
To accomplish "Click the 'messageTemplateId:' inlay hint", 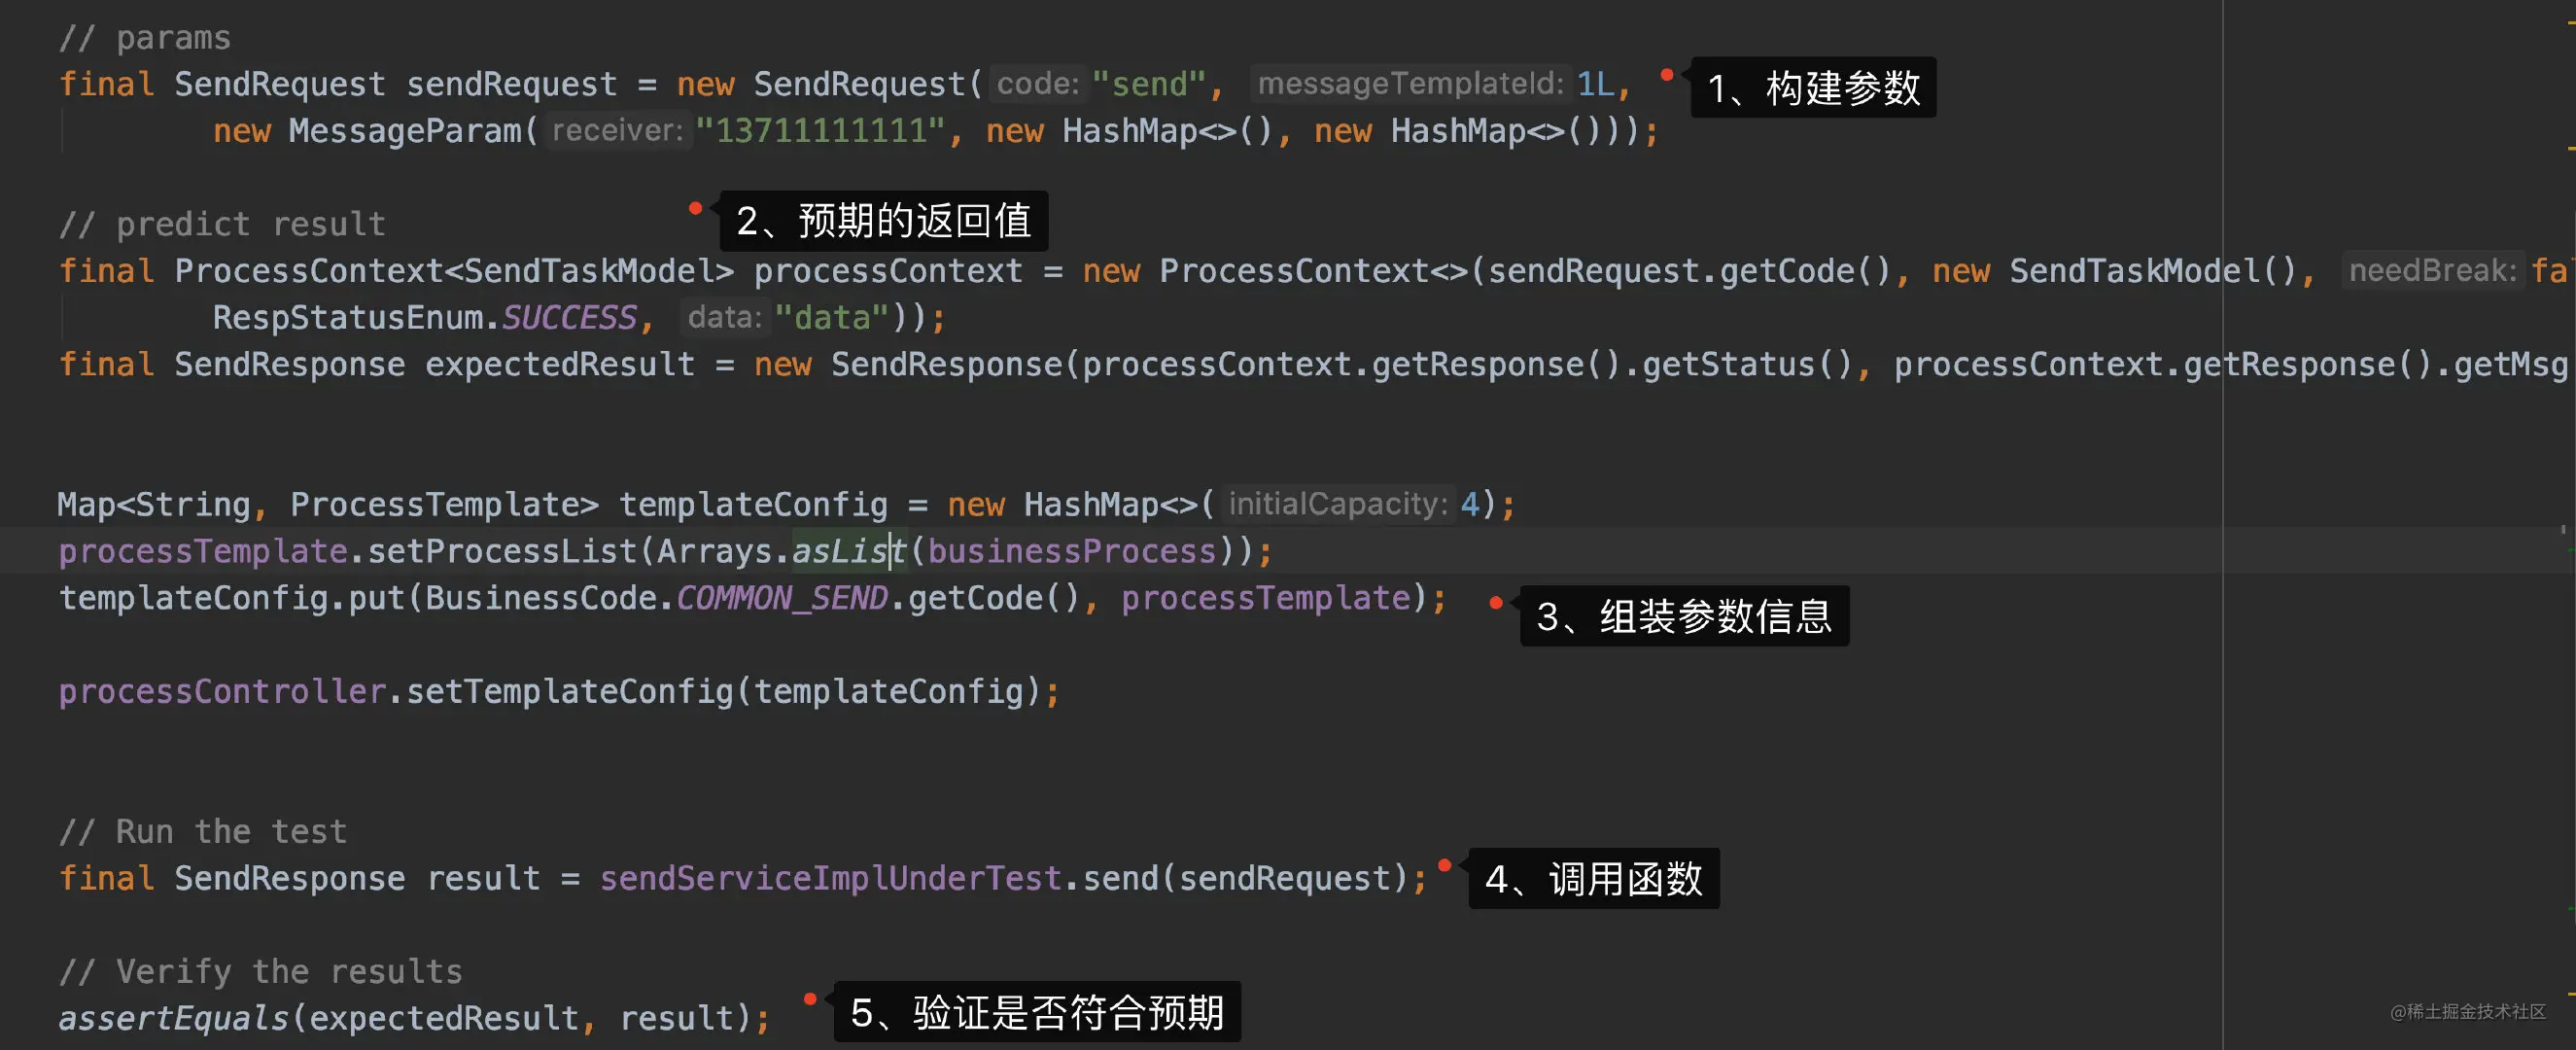I will (1410, 84).
